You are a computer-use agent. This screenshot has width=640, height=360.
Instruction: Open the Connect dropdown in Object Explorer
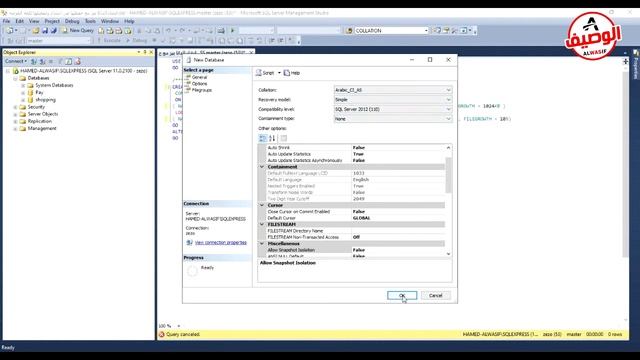(x=16, y=61)
